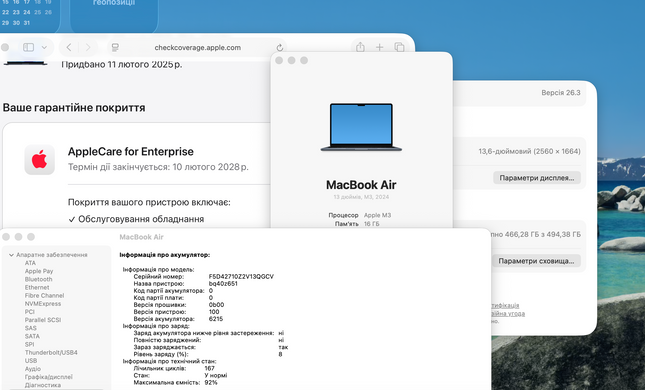Image resolution: width=645 pixels, height=390 pixels.
Task: Click cycle count value 167
Action: click(209, 368)
